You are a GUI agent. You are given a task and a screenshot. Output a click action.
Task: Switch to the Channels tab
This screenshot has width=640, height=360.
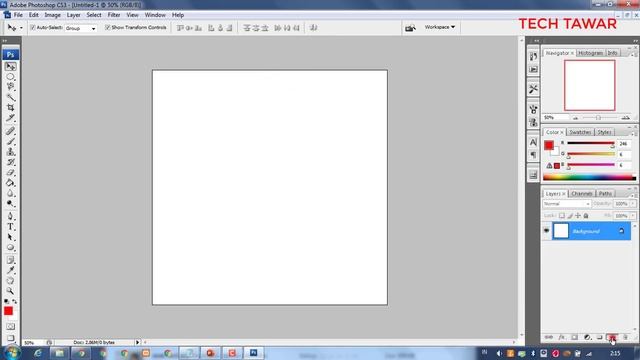click(582, 193)
